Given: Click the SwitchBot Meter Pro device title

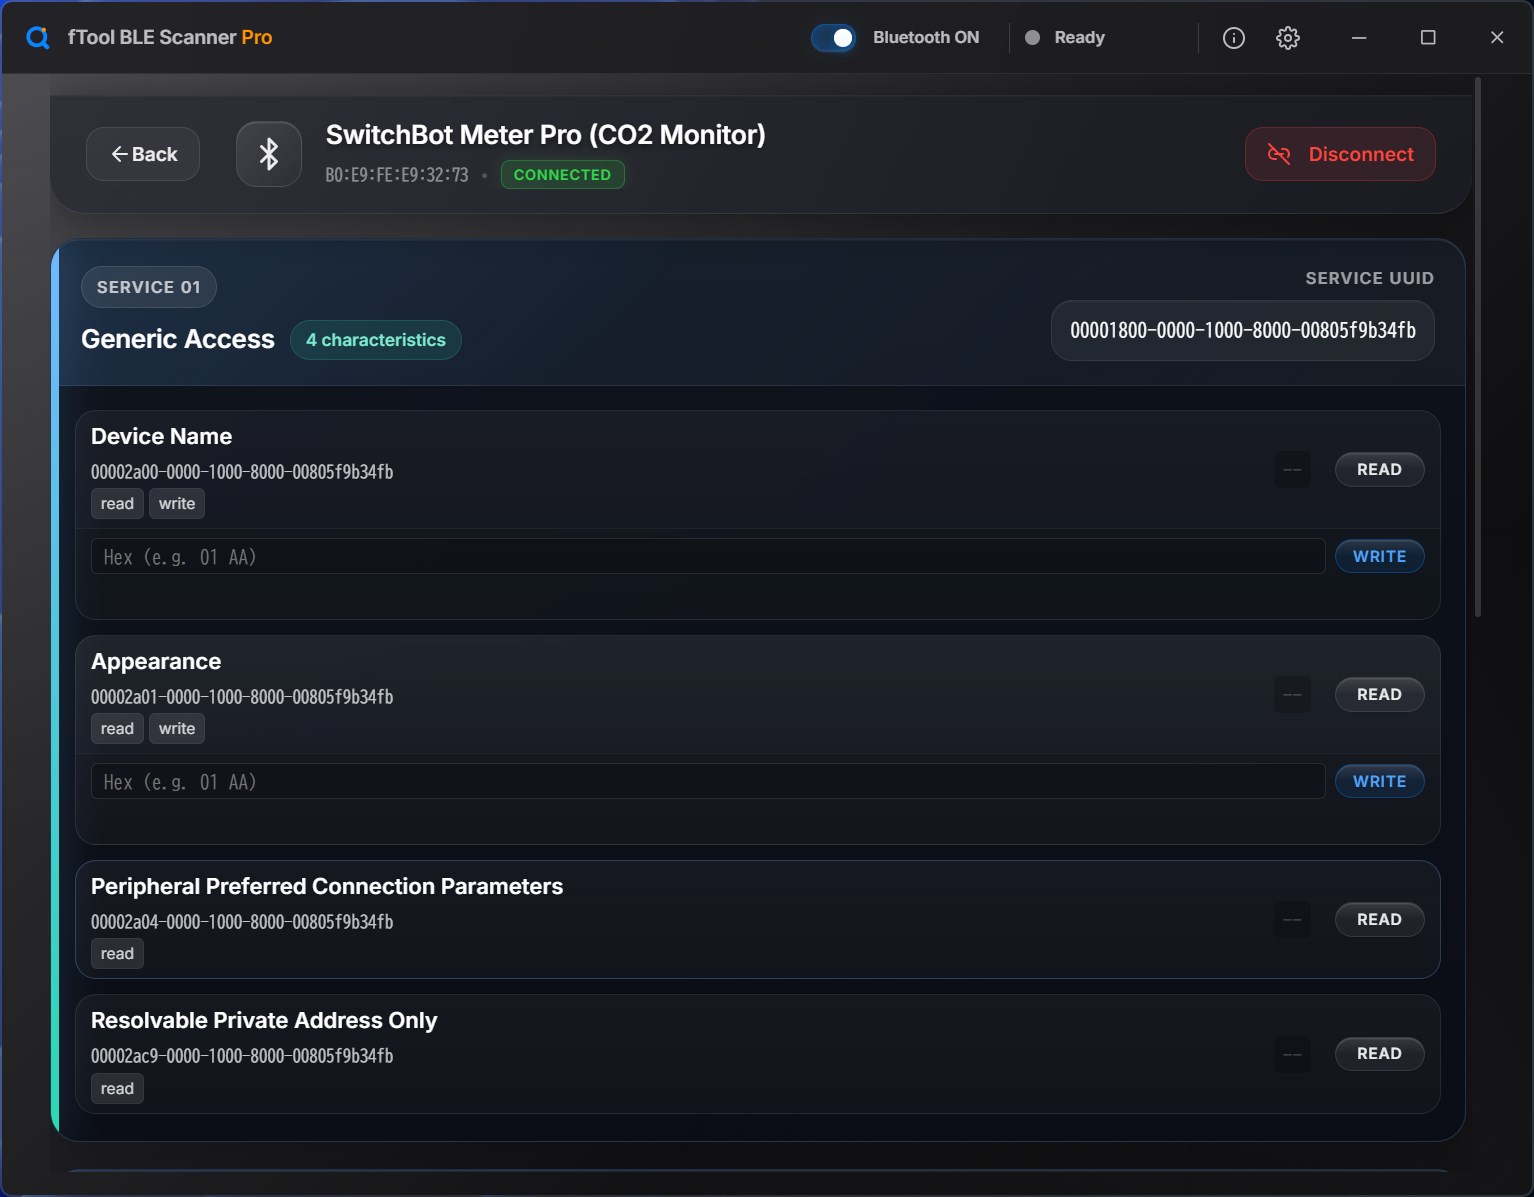Looking at the screenshot, I should [x=546, y=135].
